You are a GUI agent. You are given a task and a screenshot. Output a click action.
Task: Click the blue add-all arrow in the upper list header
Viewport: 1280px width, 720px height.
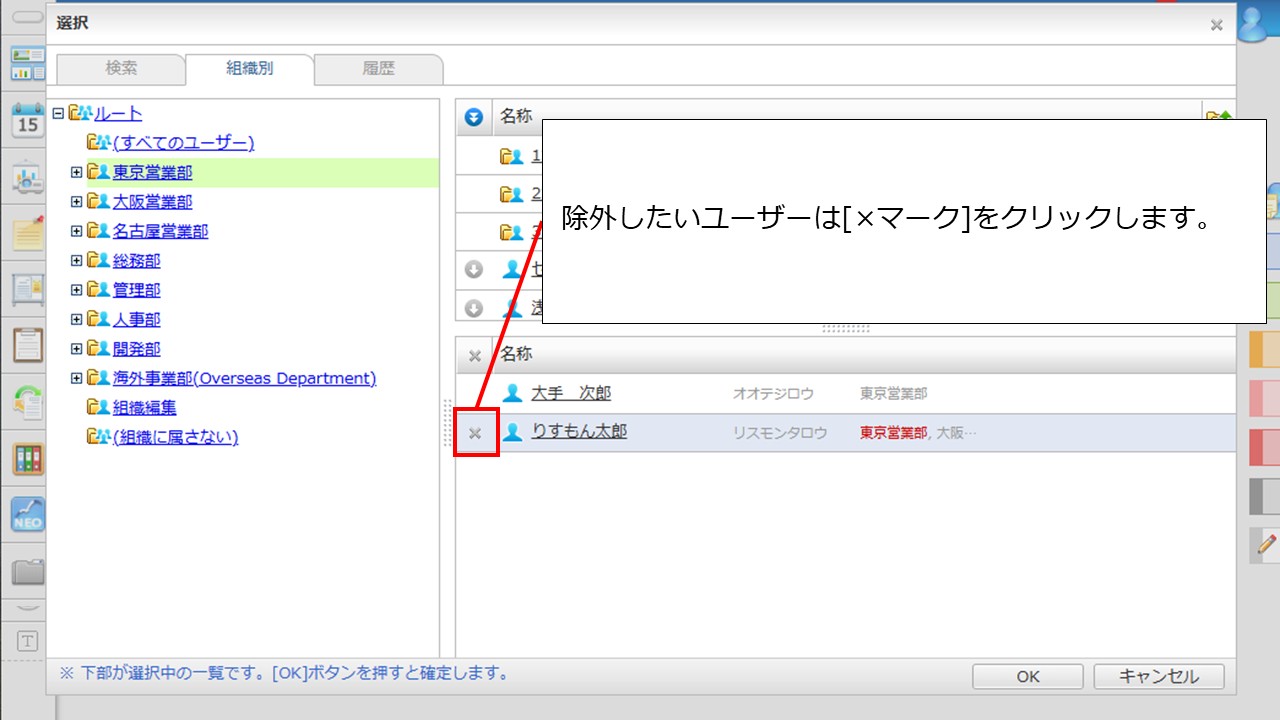(474, 118)
